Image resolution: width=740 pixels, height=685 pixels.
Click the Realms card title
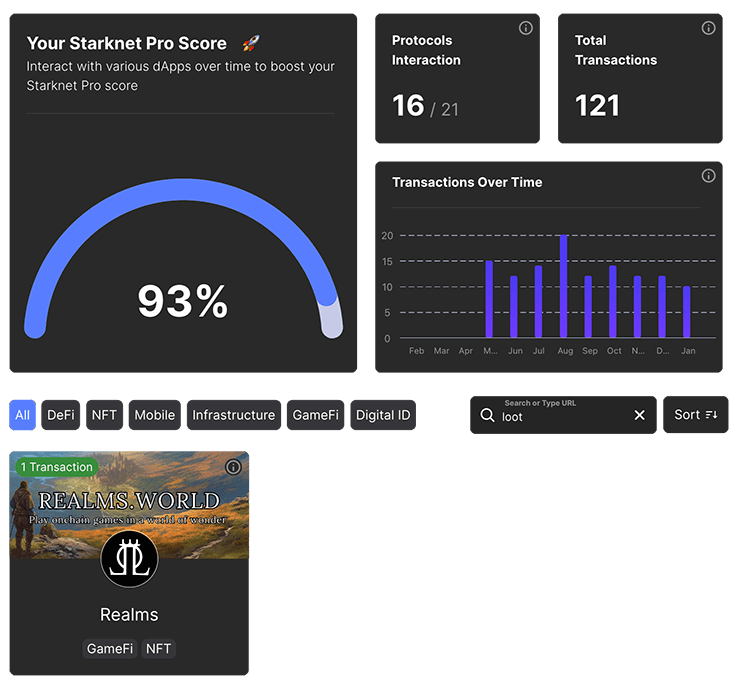(129, 615)
